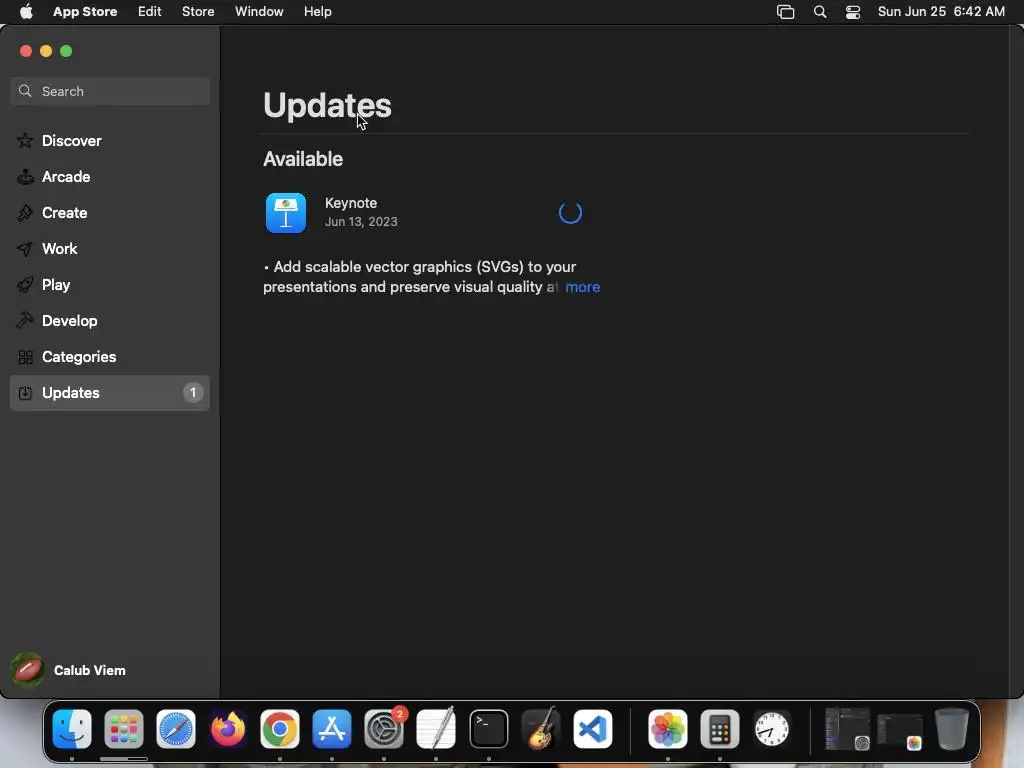1024x768 pixels.
Task: Click the Updates download icon in sidebar
Action: 25,392
